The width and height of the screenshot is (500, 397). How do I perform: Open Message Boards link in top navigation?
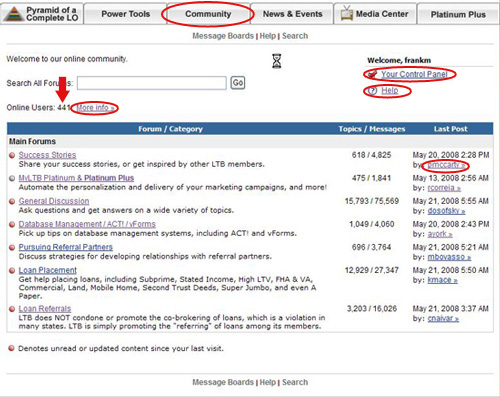click(x=223, y=36)
